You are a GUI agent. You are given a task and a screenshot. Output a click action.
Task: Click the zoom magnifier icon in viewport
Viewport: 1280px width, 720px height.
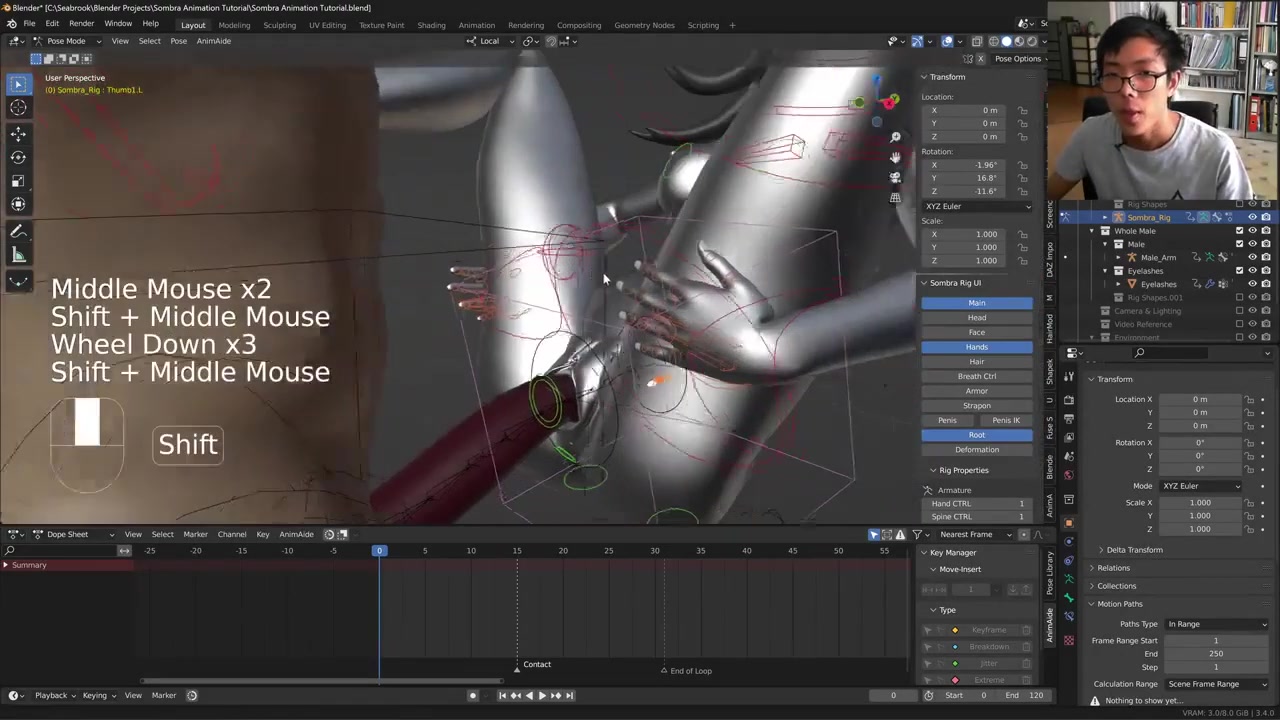895,137
